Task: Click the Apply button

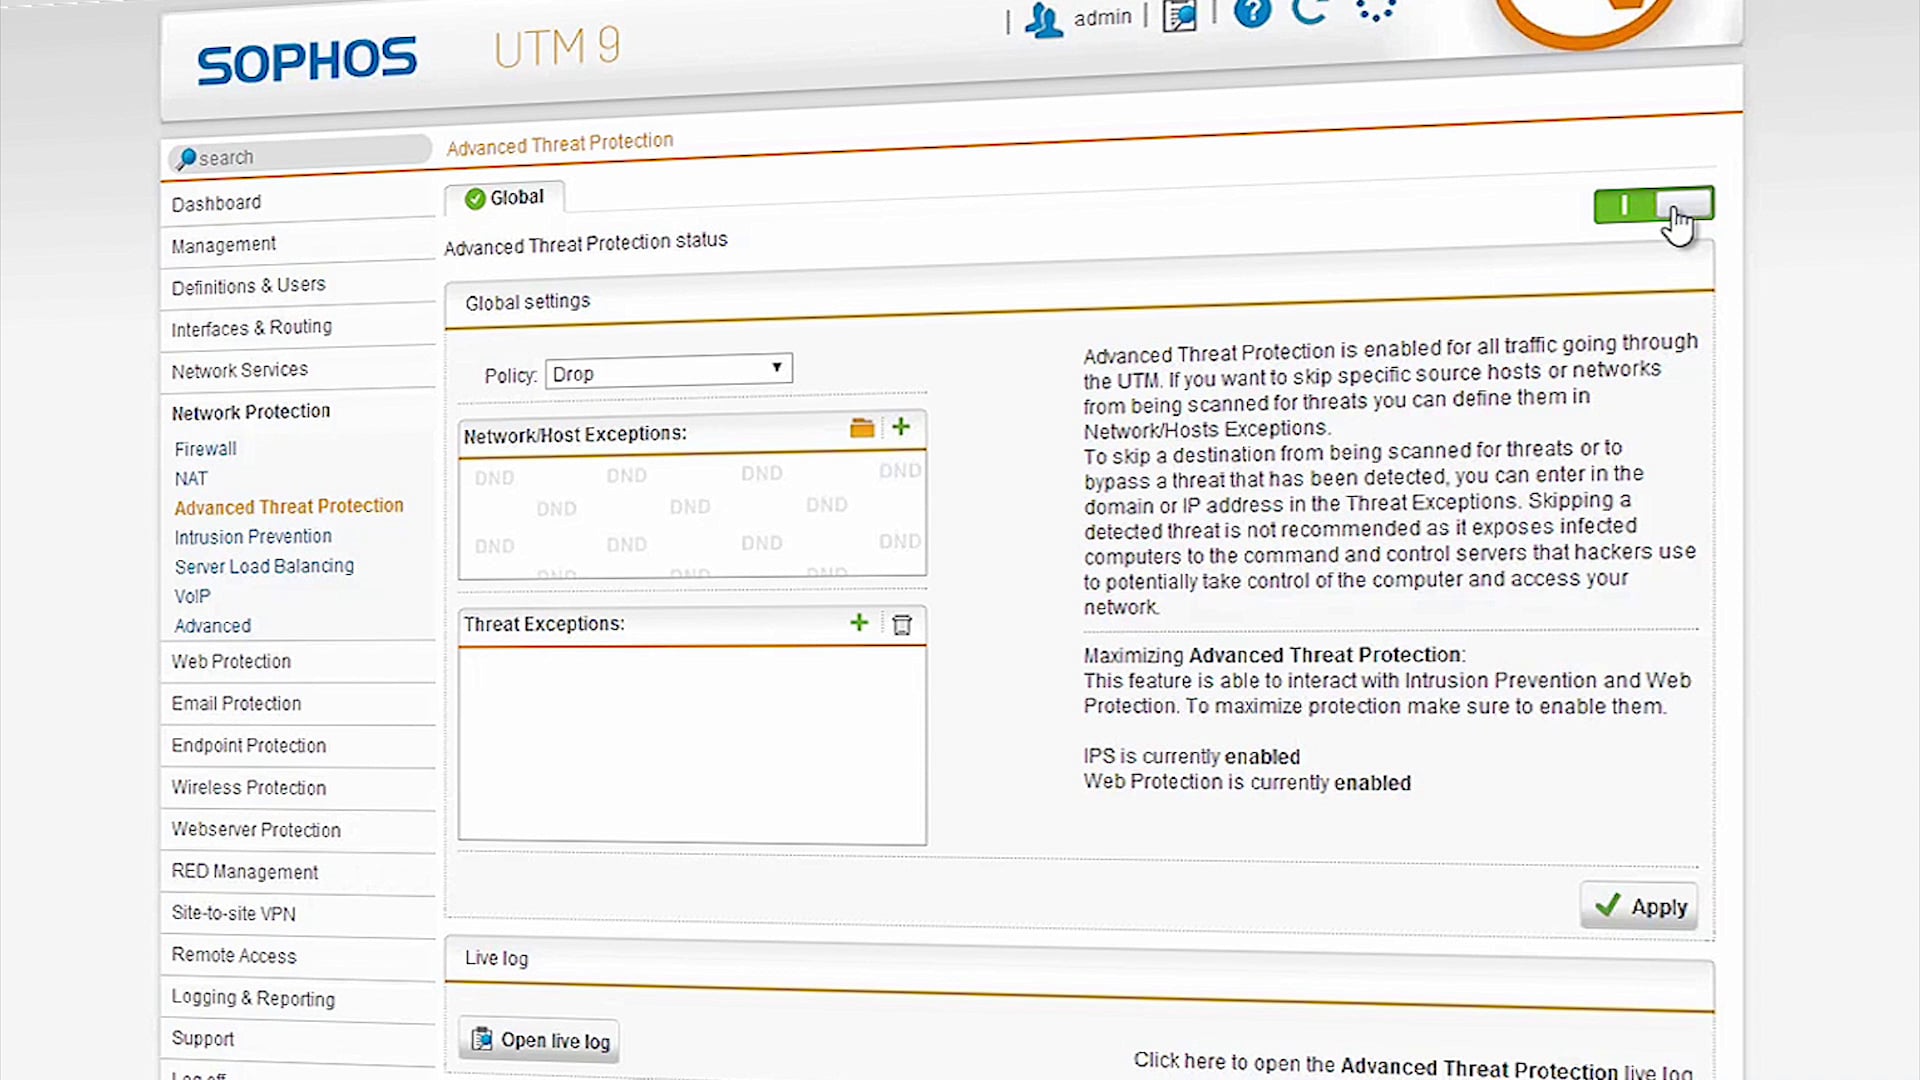Action: click(1639, 907)
